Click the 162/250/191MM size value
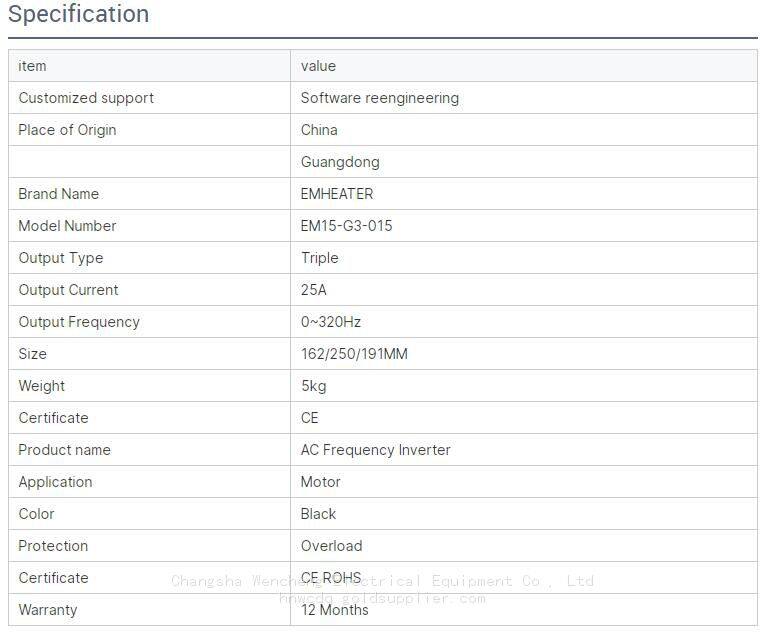The image size is (760, 632). [x=354, y=354]
